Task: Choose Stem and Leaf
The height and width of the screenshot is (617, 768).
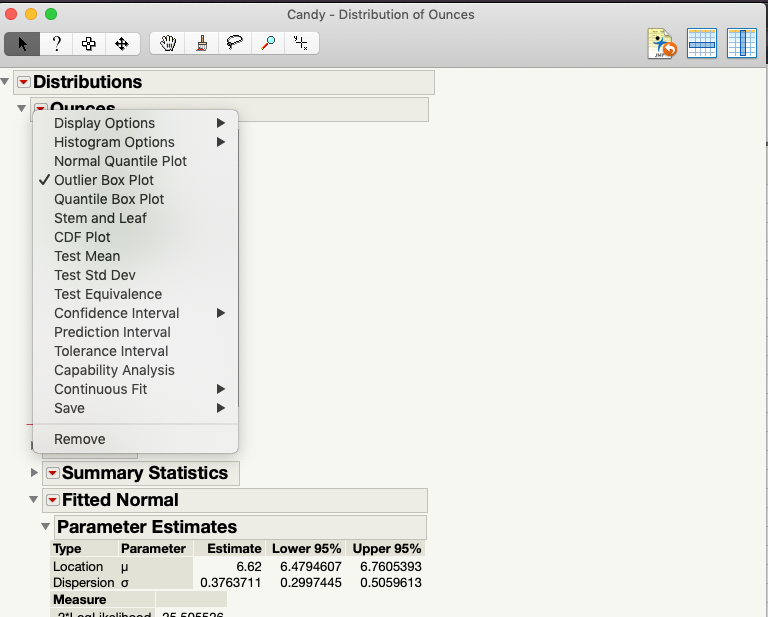Action: pyautogui.click(x=135, y=218)
